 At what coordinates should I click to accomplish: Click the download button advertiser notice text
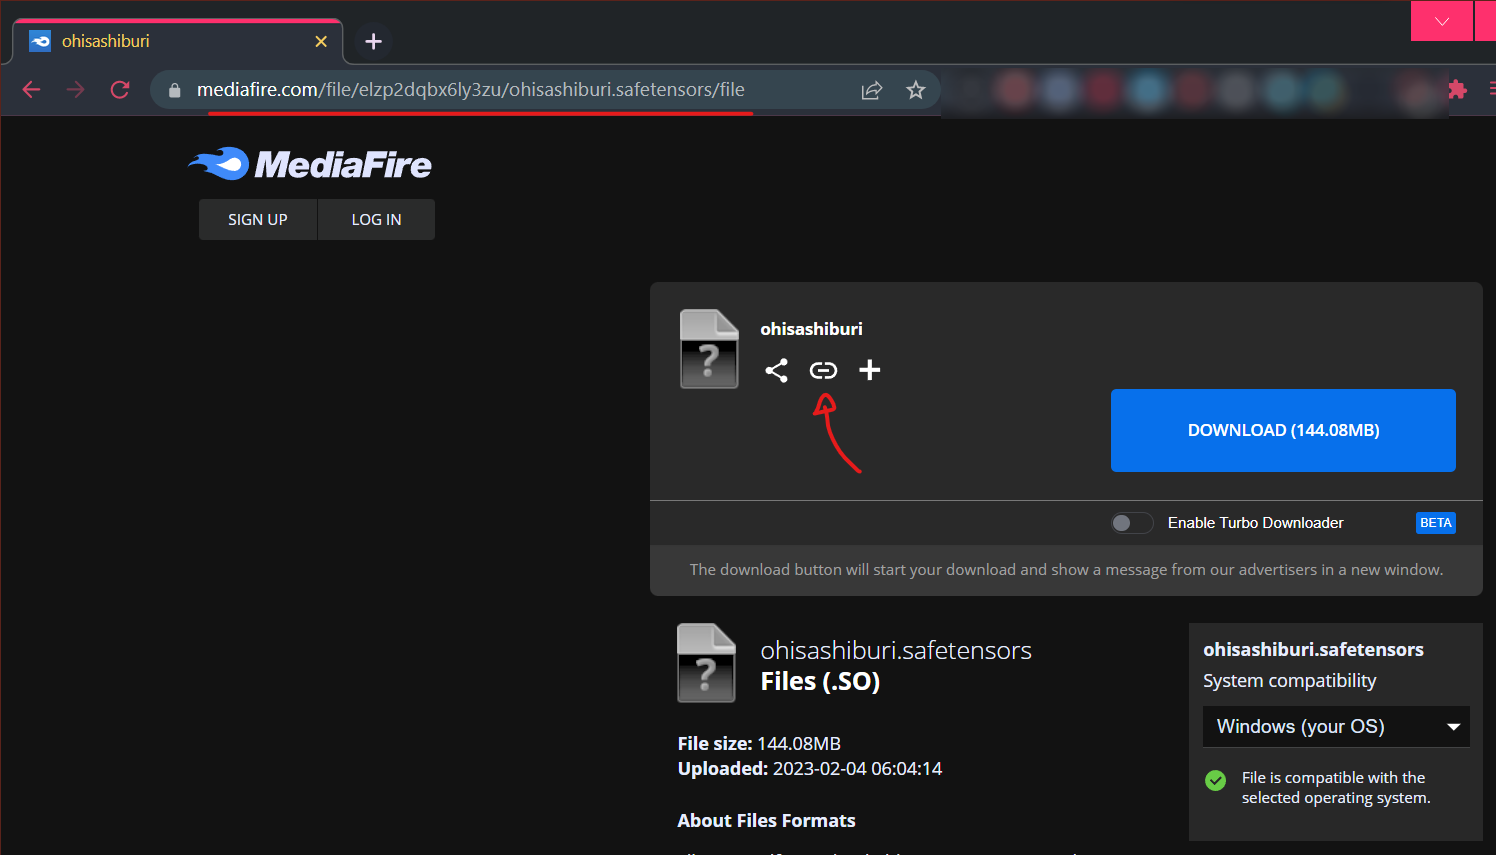tap(1066, 570)
